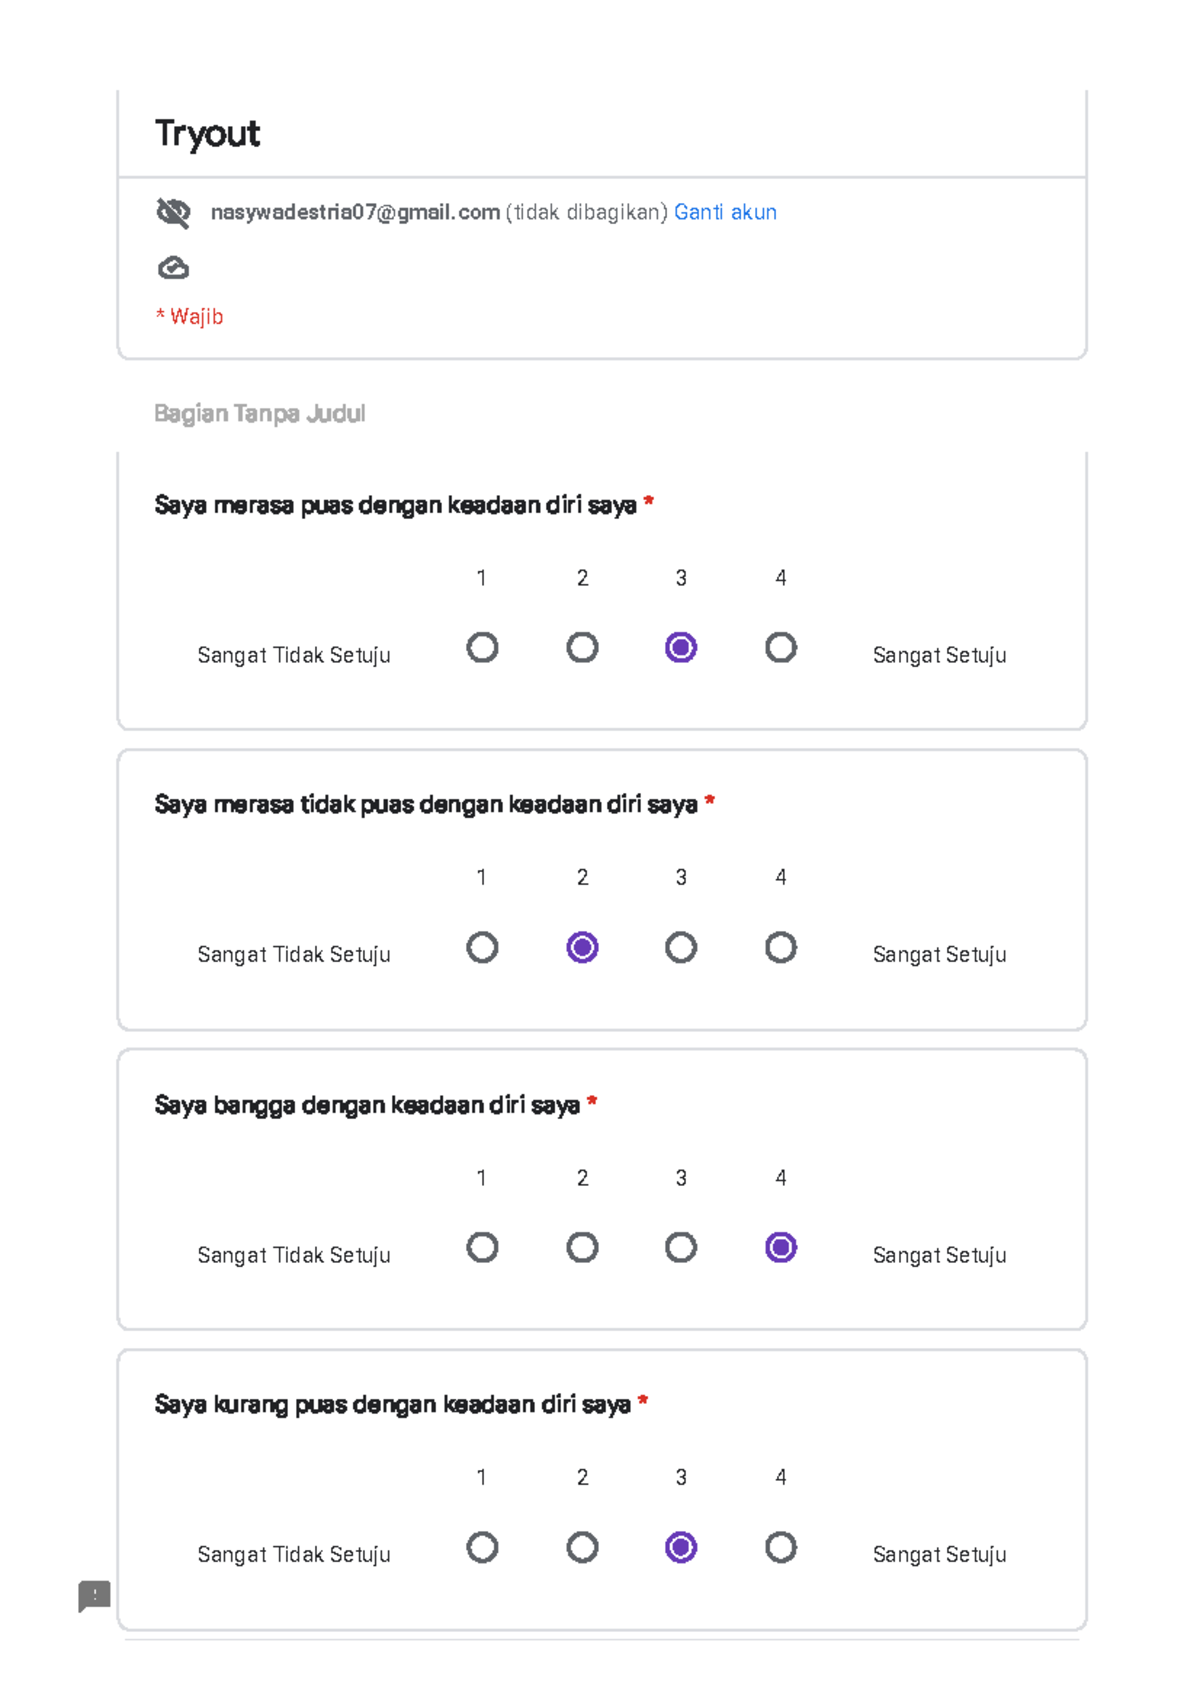Choose 3 for 'Saya merasa tidak puas'

(x=681, y=947)
